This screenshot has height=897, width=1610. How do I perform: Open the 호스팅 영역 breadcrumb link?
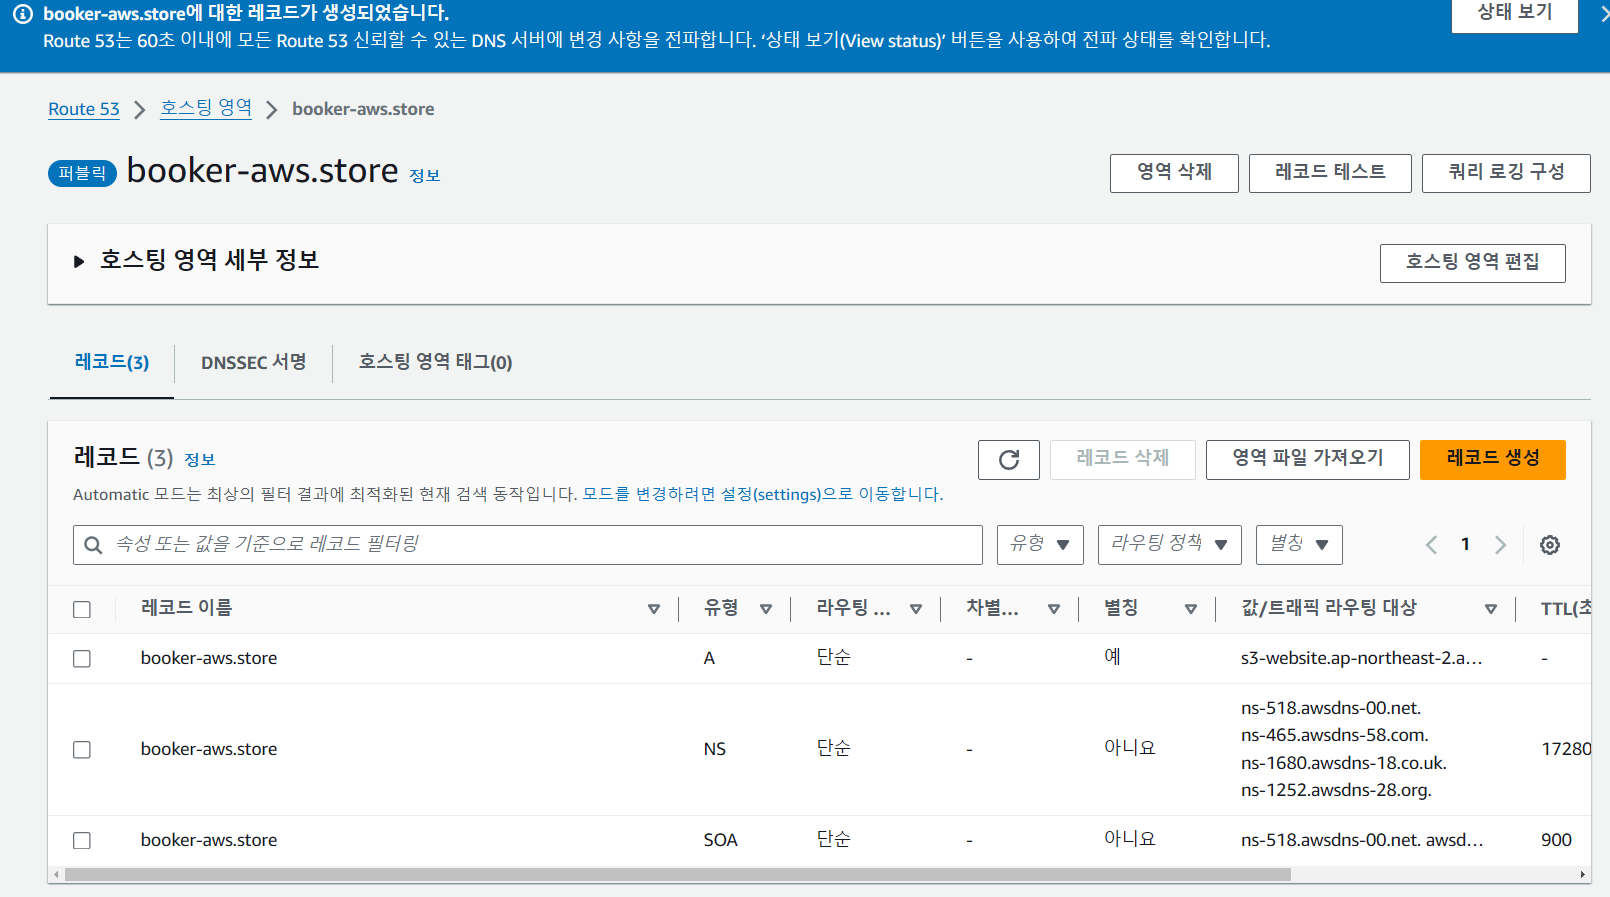pos(206,108)
